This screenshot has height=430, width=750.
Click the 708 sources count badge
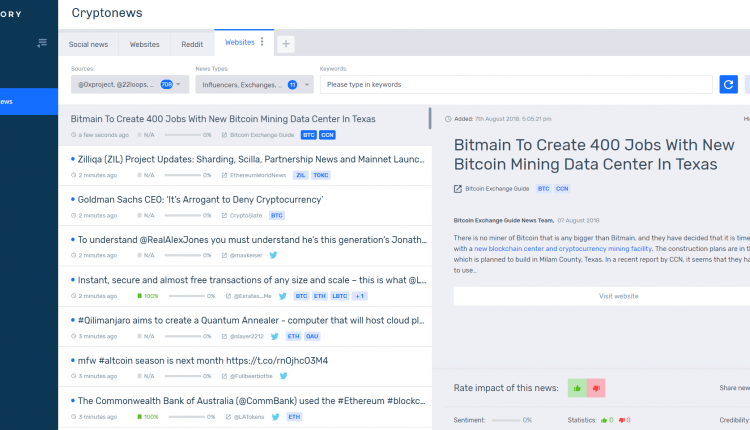166,85
